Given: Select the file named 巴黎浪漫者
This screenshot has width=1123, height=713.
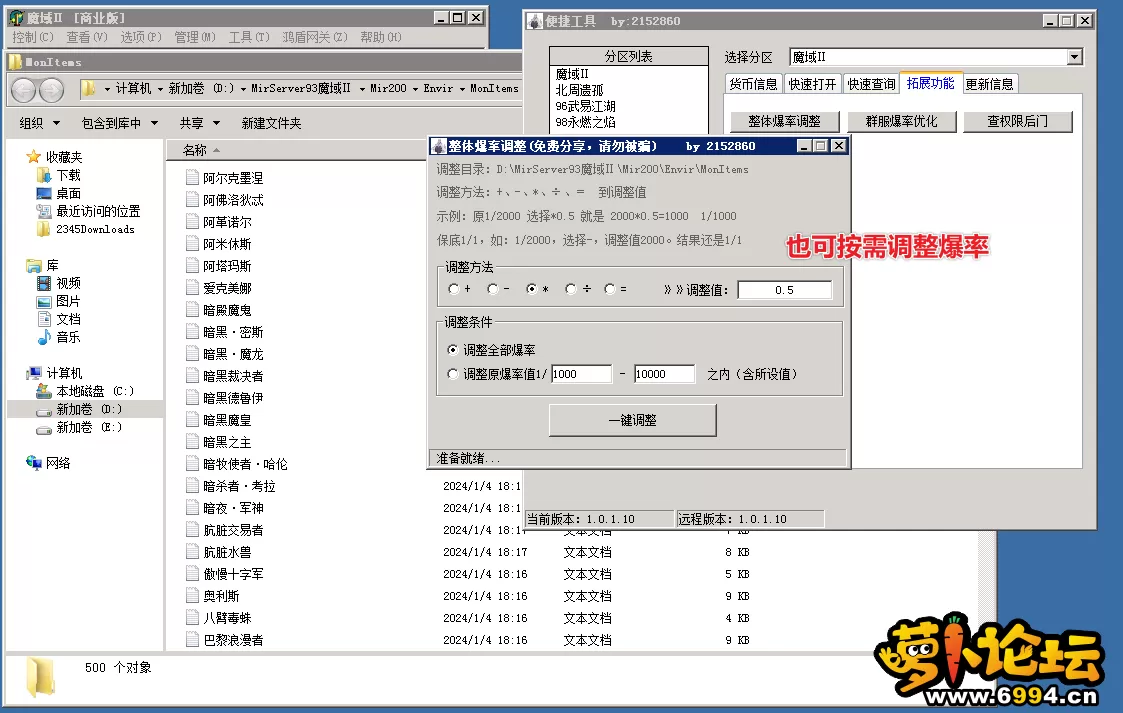Looking at the screenshot, I should (233, 640).
